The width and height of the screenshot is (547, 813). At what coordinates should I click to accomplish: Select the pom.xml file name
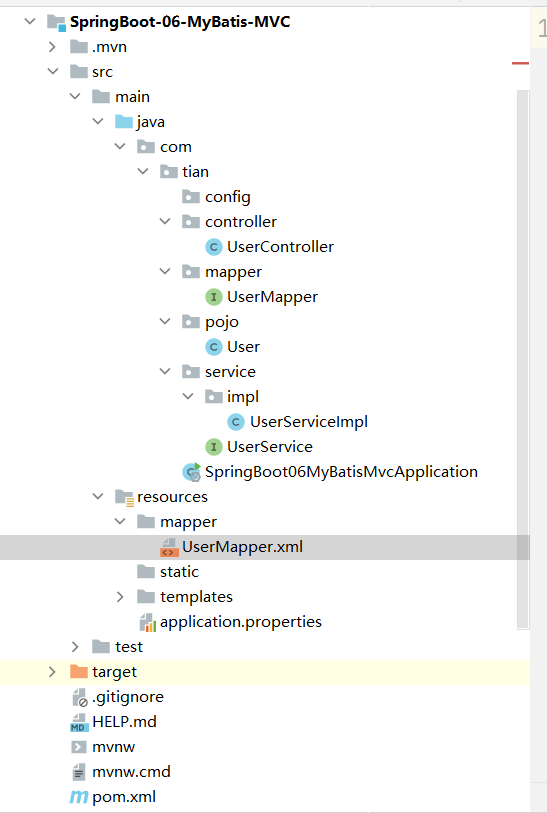pos(124,797)
